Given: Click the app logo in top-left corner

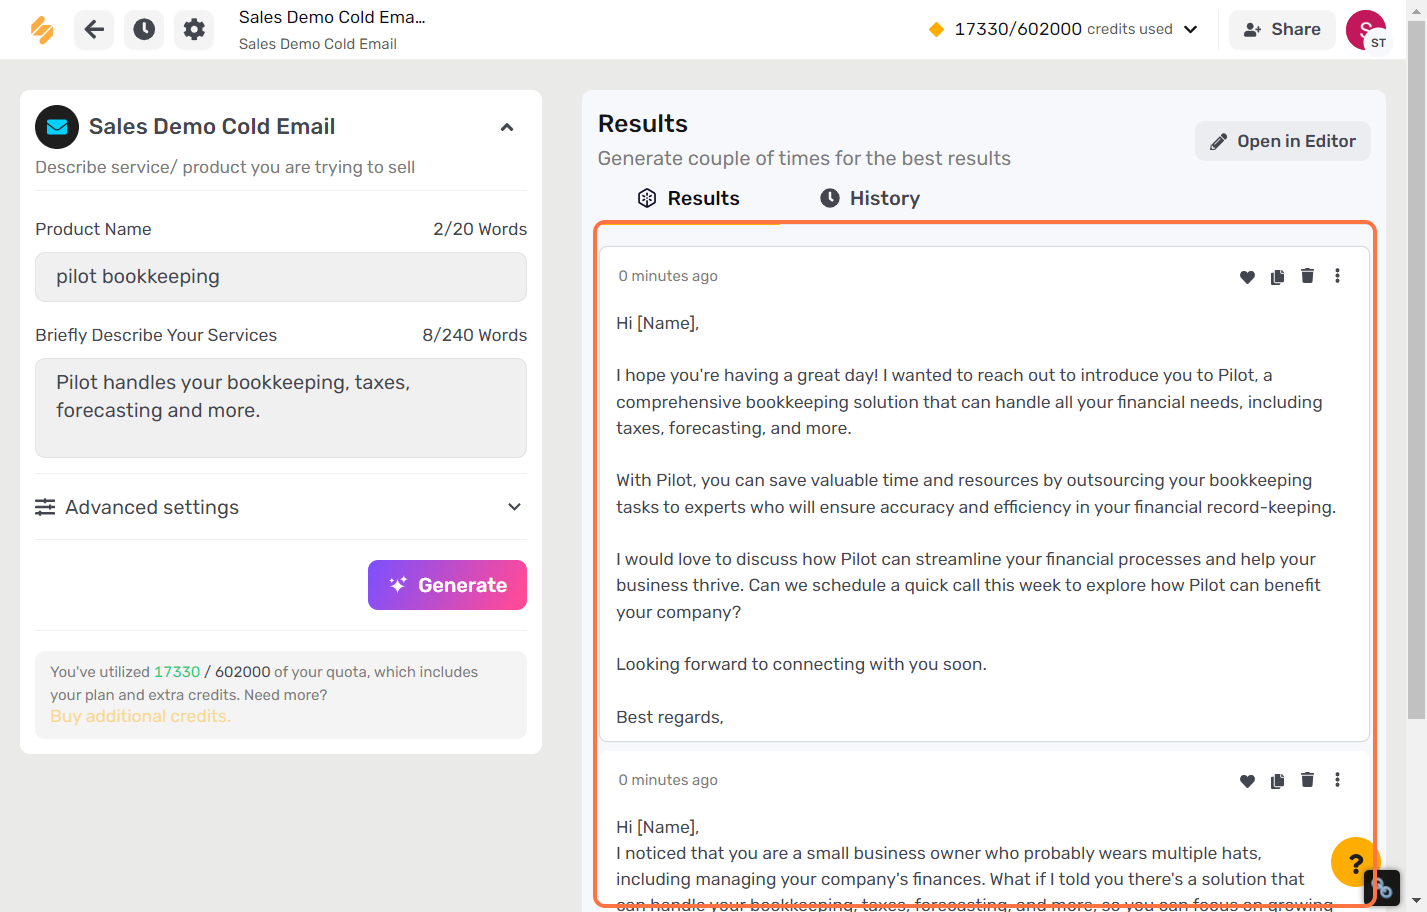Looking at the screenshot, I should point(42,30).
